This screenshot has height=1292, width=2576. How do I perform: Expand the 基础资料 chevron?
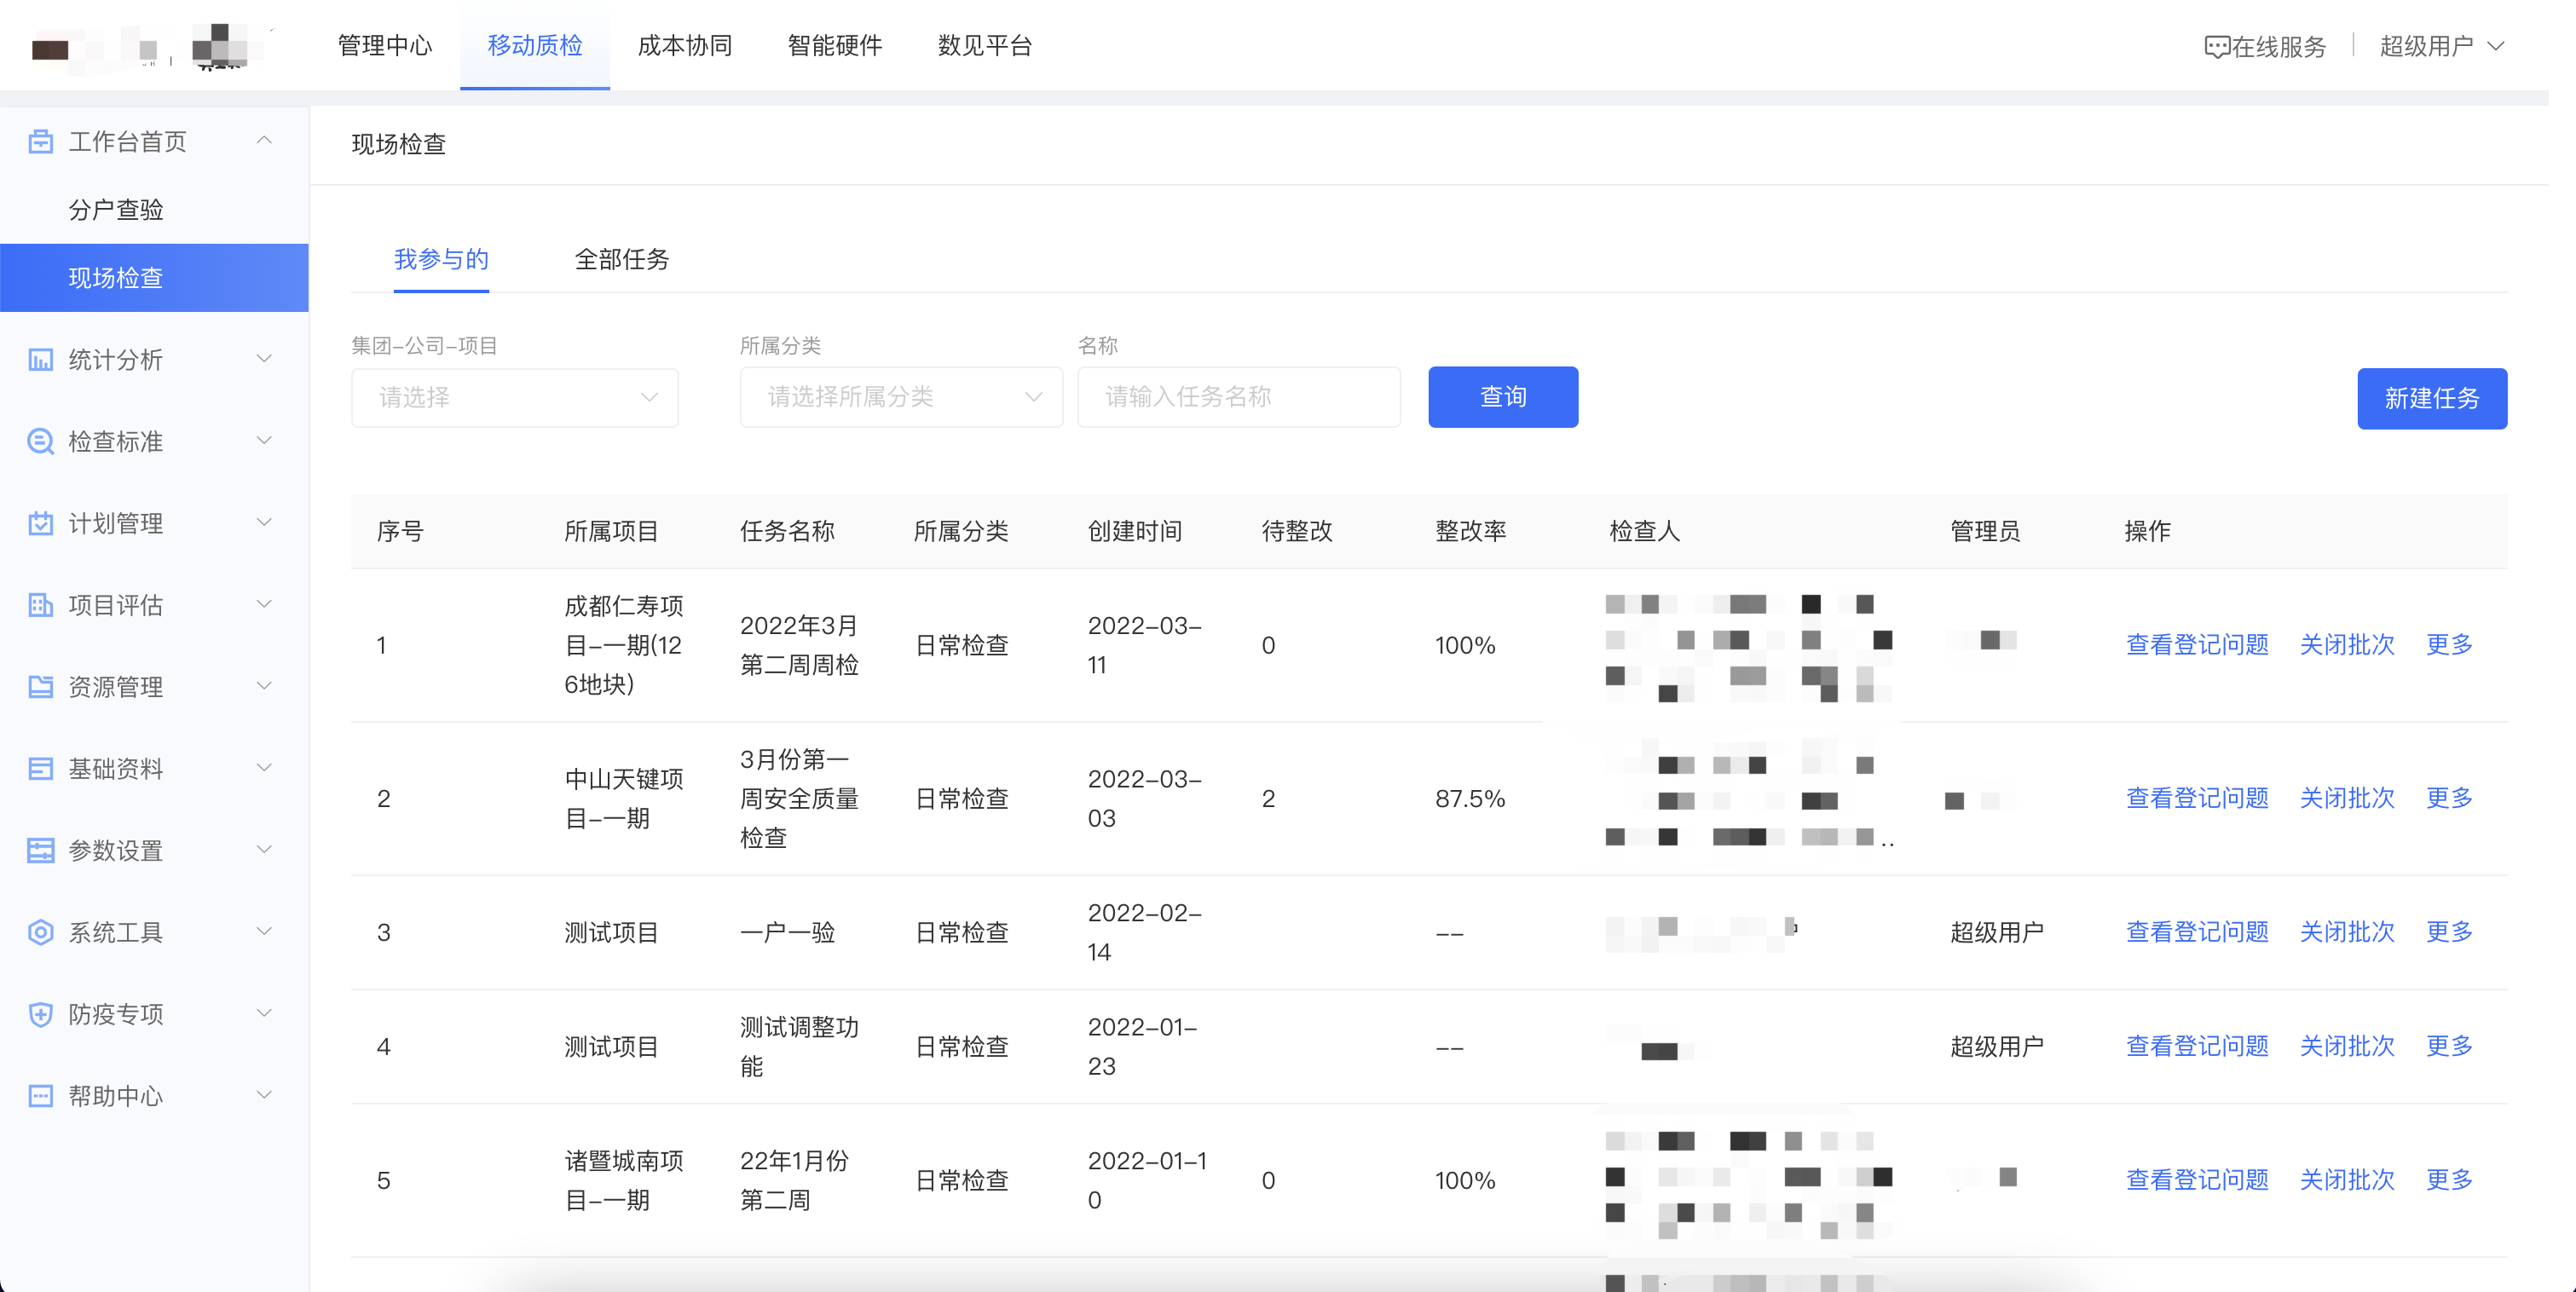tap(264, 768)
